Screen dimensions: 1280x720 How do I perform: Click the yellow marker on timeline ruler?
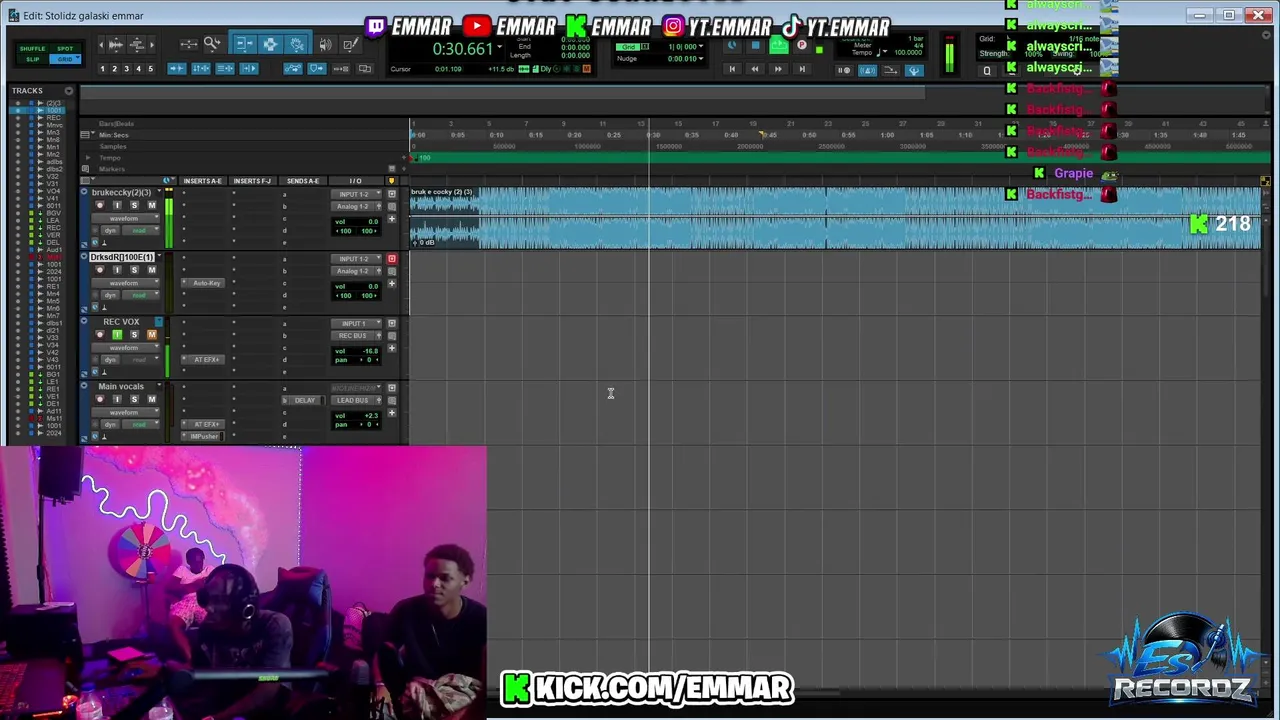coord(762,135)
